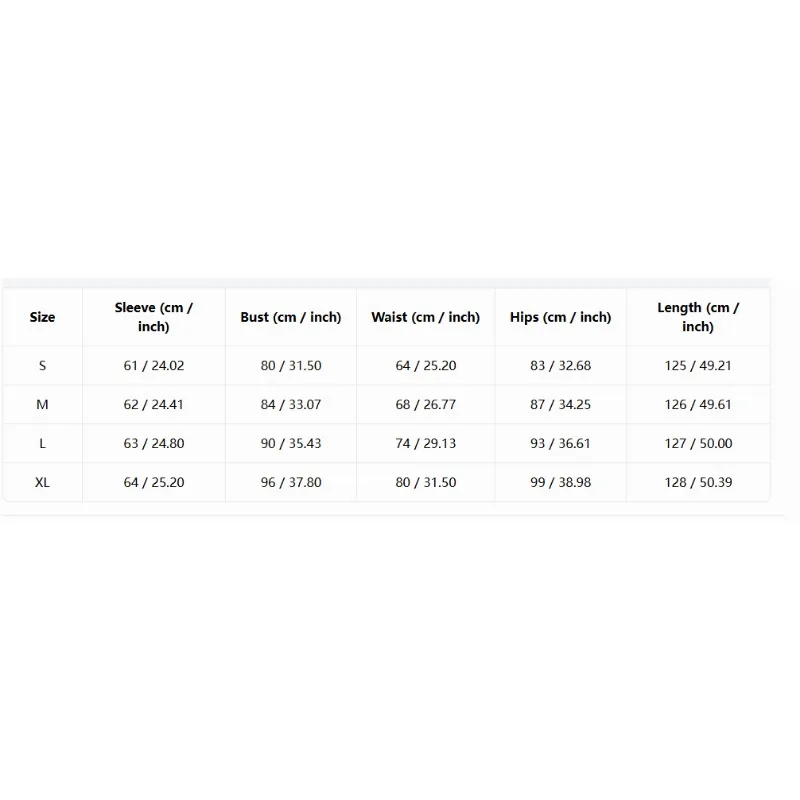800x800 pixels.
Task: Select the Waist (cm / inch) header
Action: tap(426, 317)
